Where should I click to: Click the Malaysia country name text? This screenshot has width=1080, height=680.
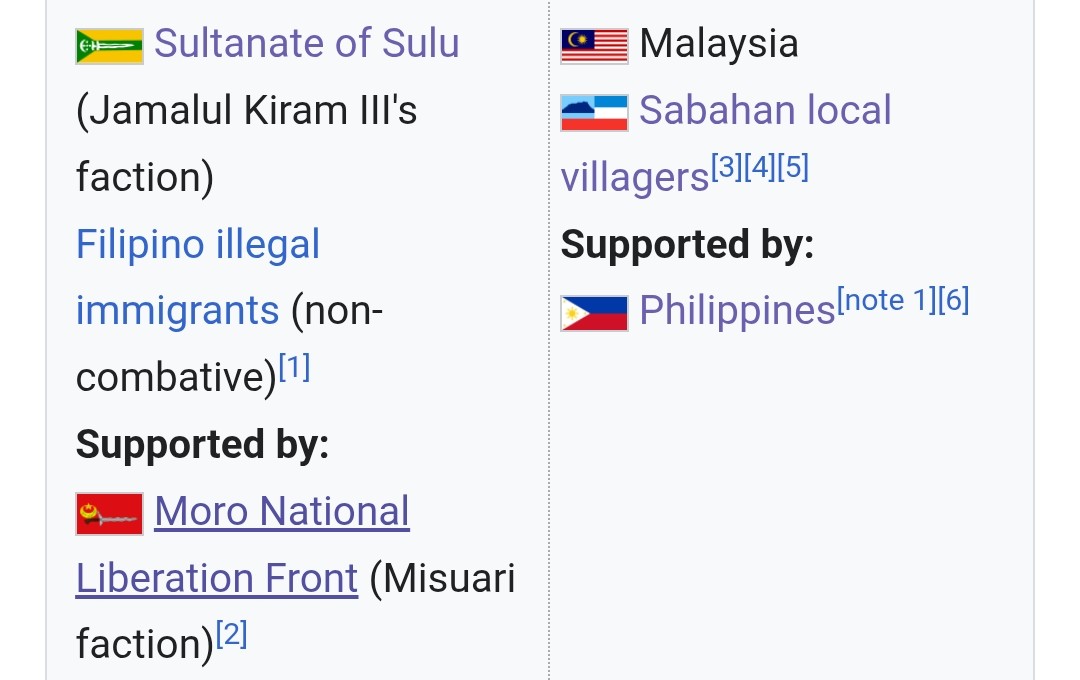(719, 43)
